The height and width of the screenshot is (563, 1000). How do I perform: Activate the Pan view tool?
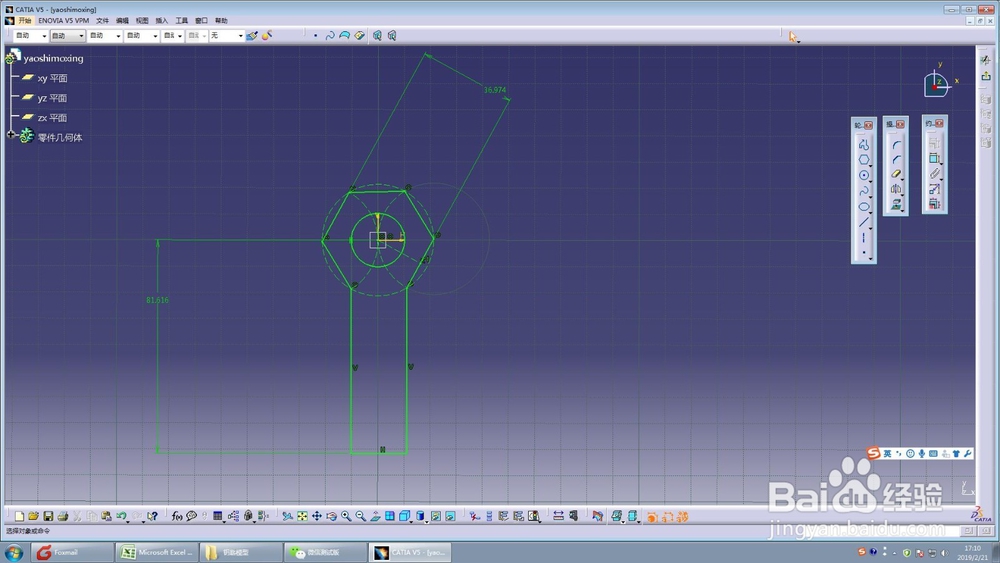(317, 516)
